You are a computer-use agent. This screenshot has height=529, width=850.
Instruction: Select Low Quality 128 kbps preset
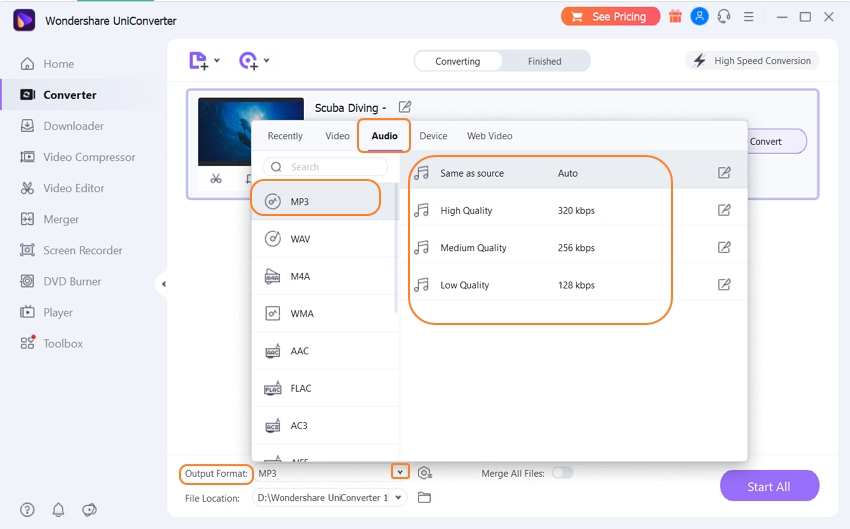click(574, 285)
